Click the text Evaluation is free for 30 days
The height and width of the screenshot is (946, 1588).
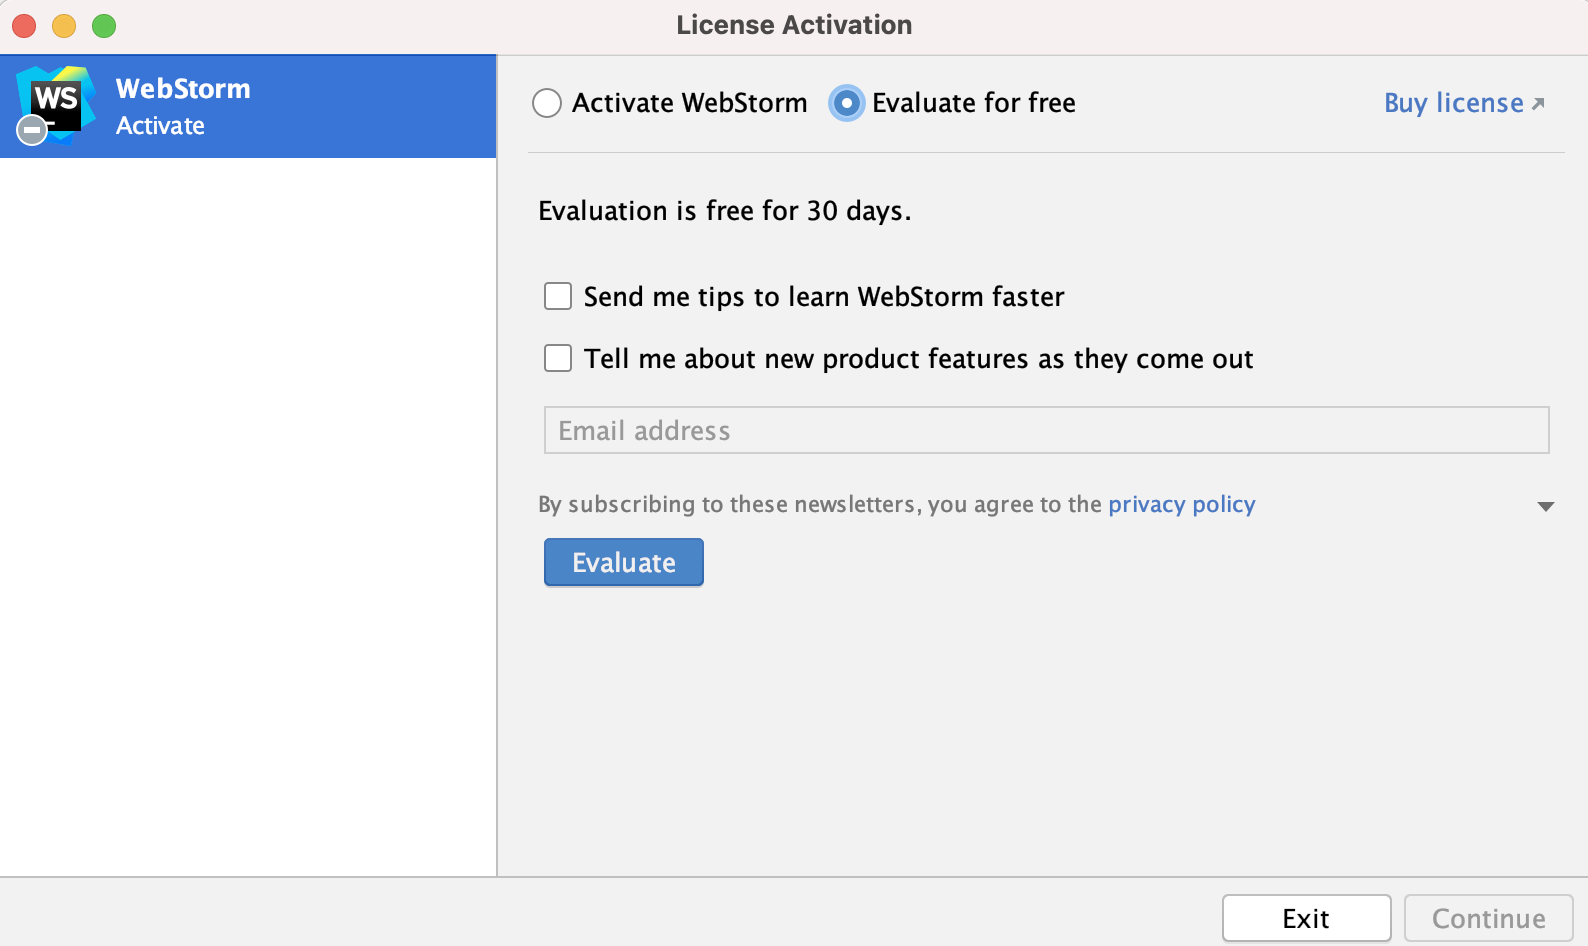(725, 211)
